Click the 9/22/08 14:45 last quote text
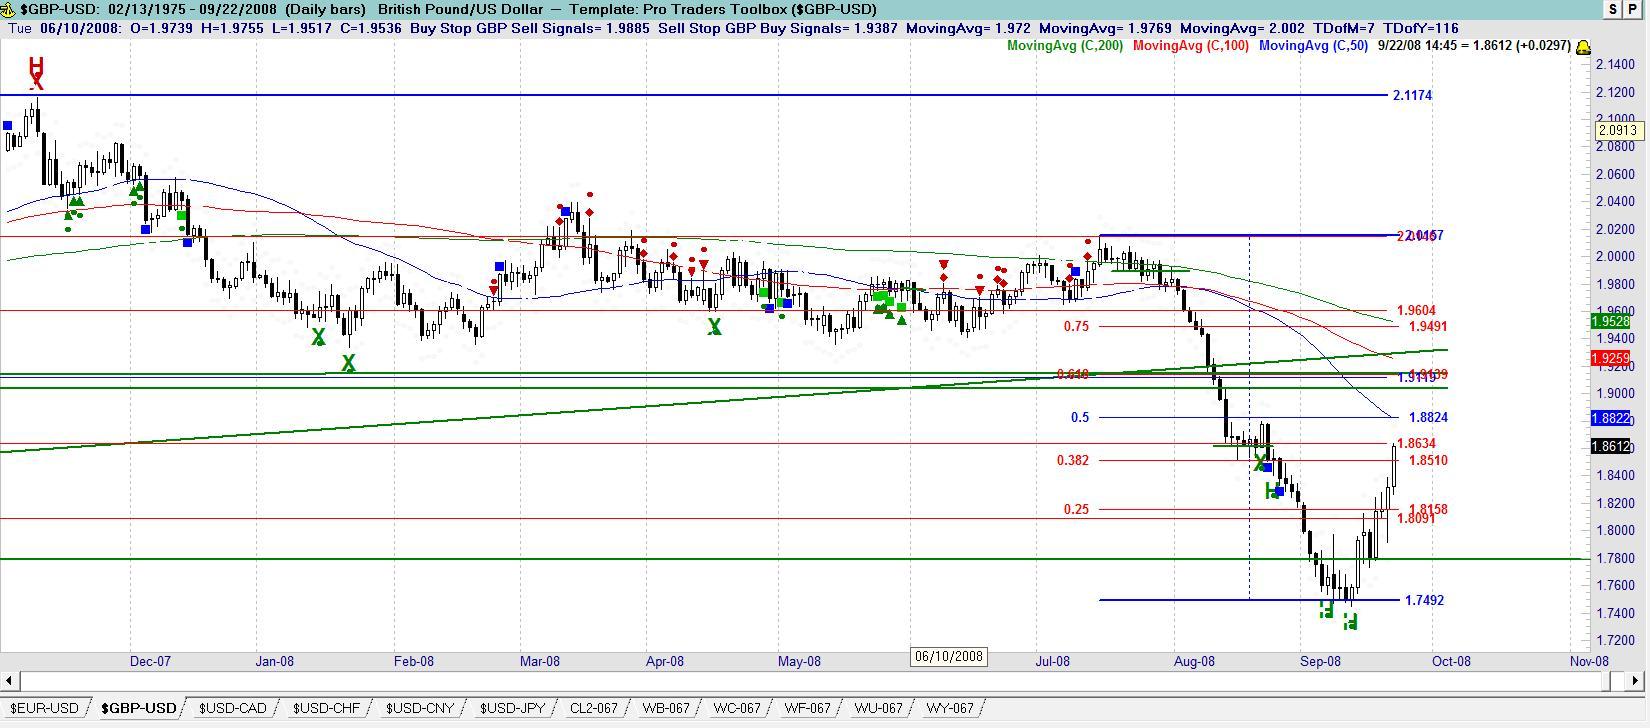 [x=1473, y=45]
